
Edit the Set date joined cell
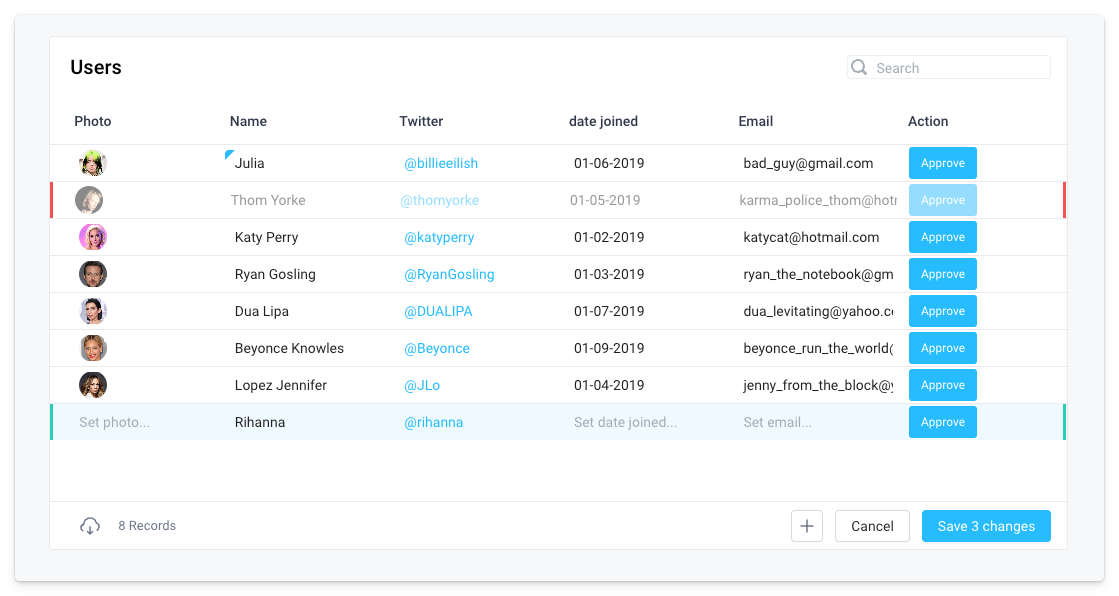tap(625, 422)
